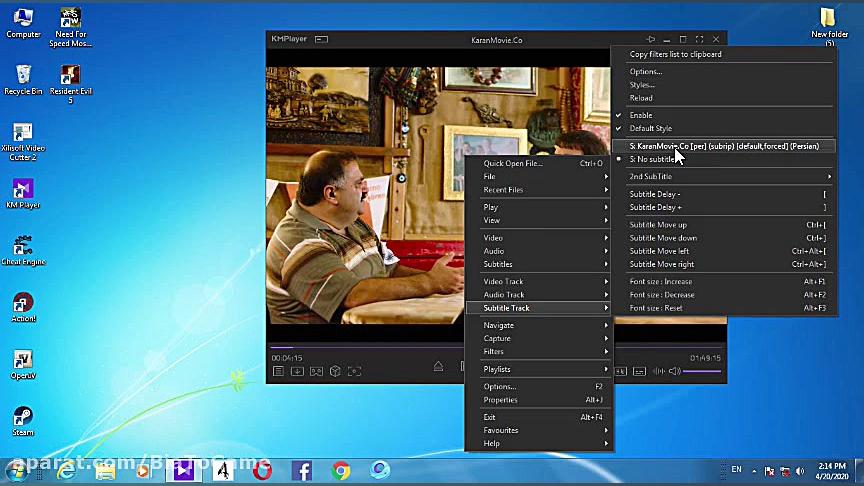Expand the View submenu

pyautogui.click(x=540, y=220)
